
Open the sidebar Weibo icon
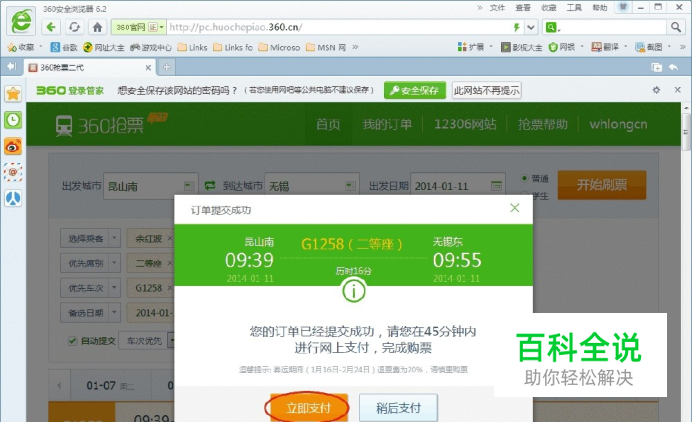[13, 146]
